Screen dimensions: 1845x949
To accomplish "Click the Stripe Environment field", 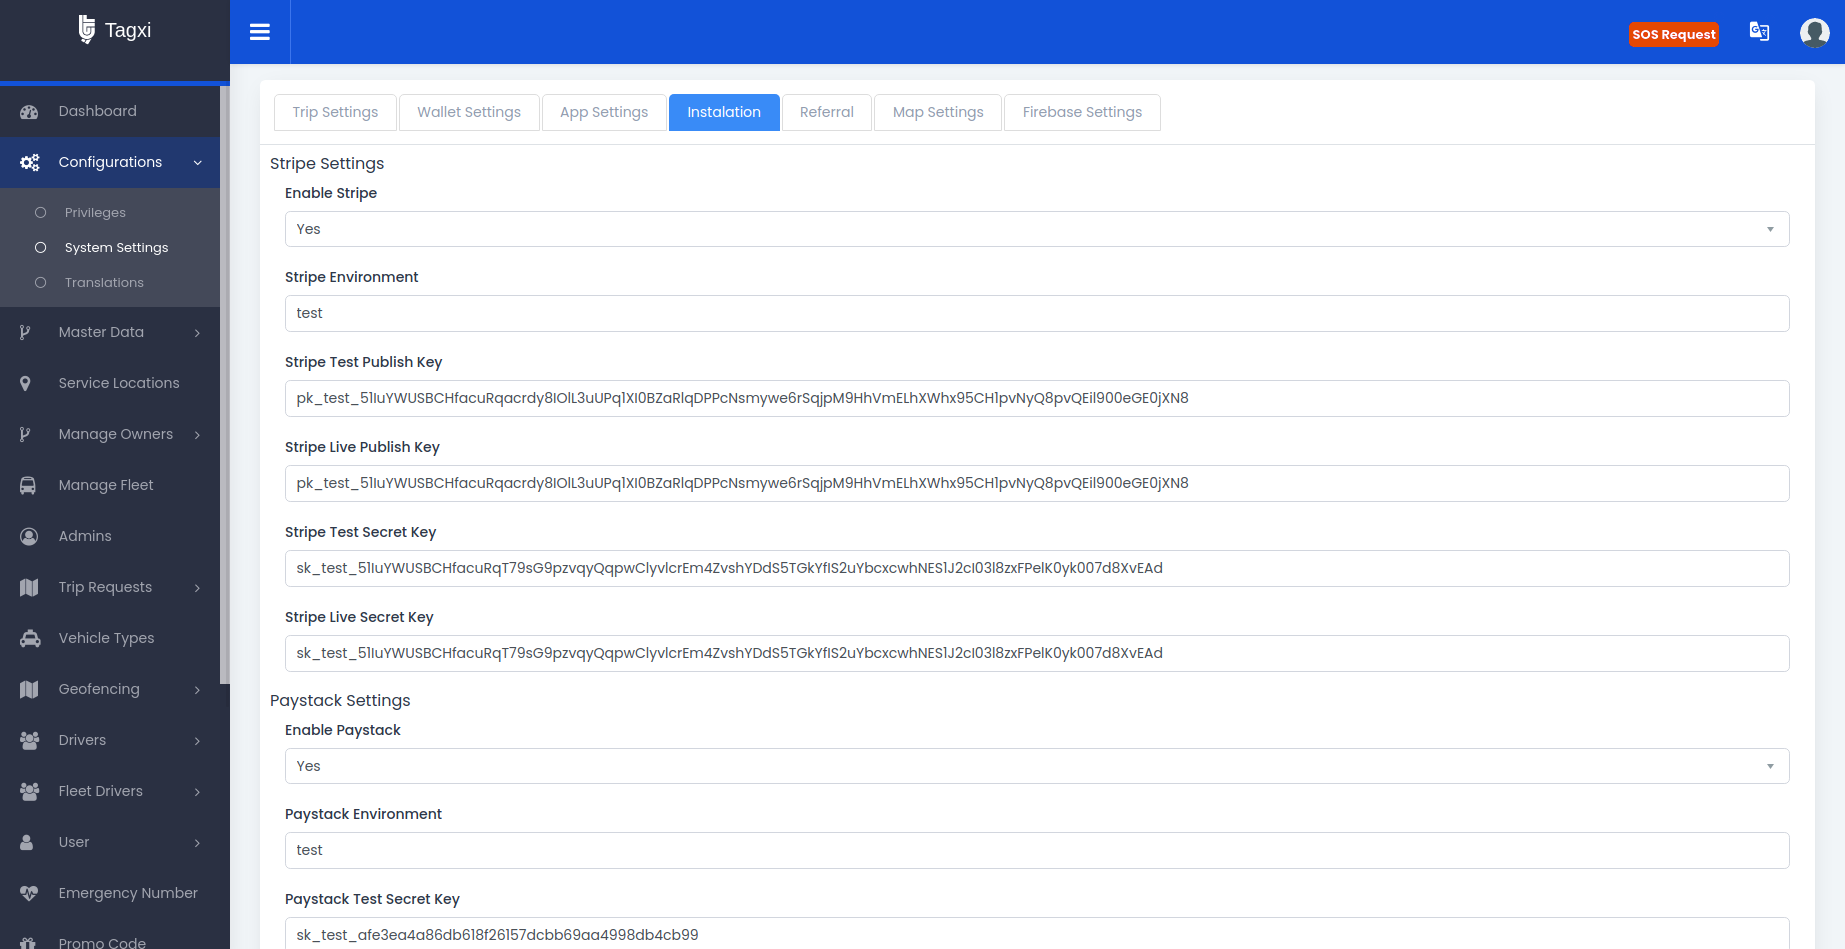I will click(1037, 313).
